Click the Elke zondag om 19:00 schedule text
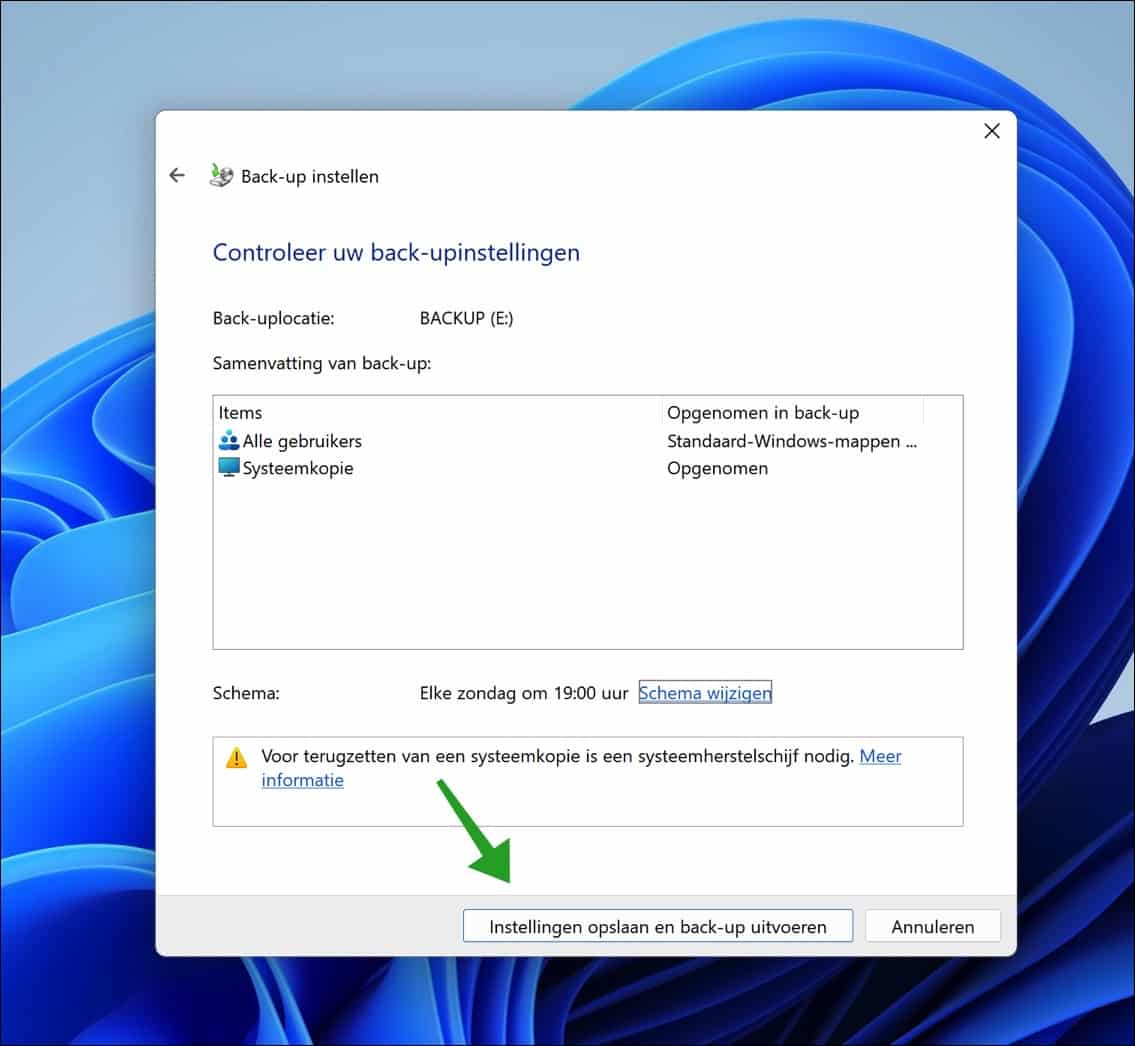Image resolution: width=1135 pixels, height=1046 pixels. [x=525, y=692]
